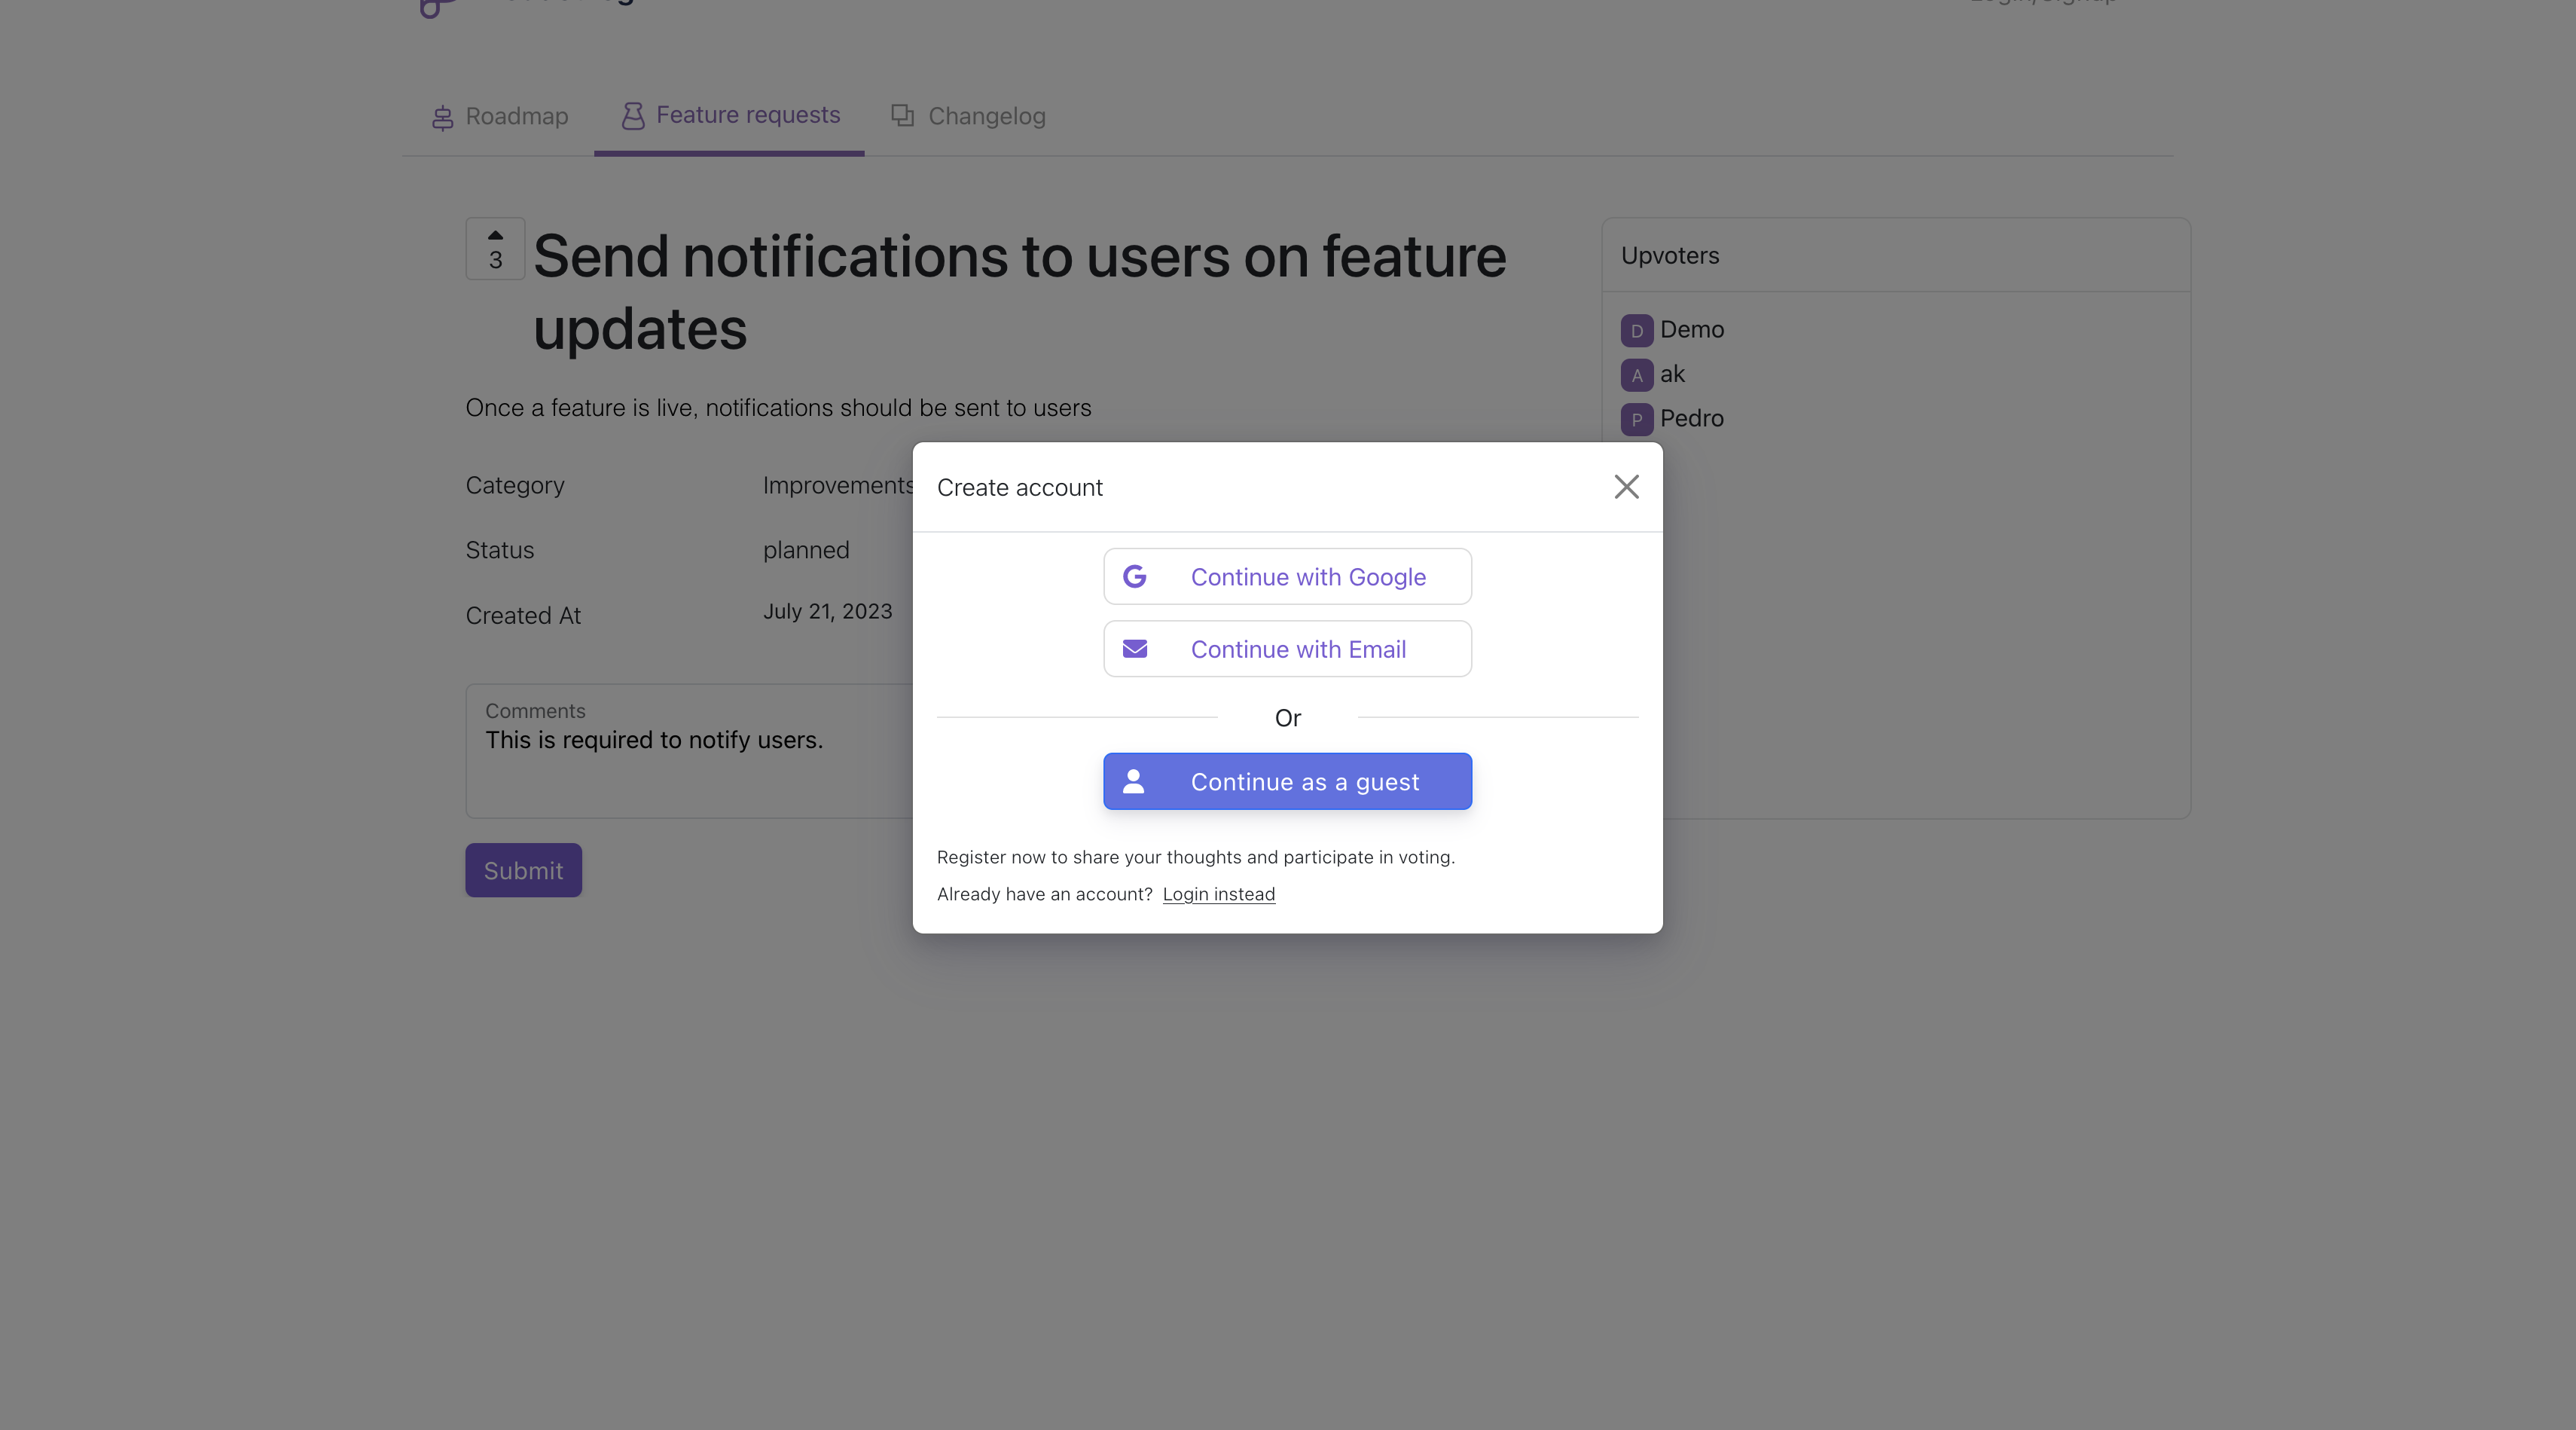The image size is (2576, 1430).
Task: Click Pedro's "P" avatar badge
Action: click(x=1636, y=420)
